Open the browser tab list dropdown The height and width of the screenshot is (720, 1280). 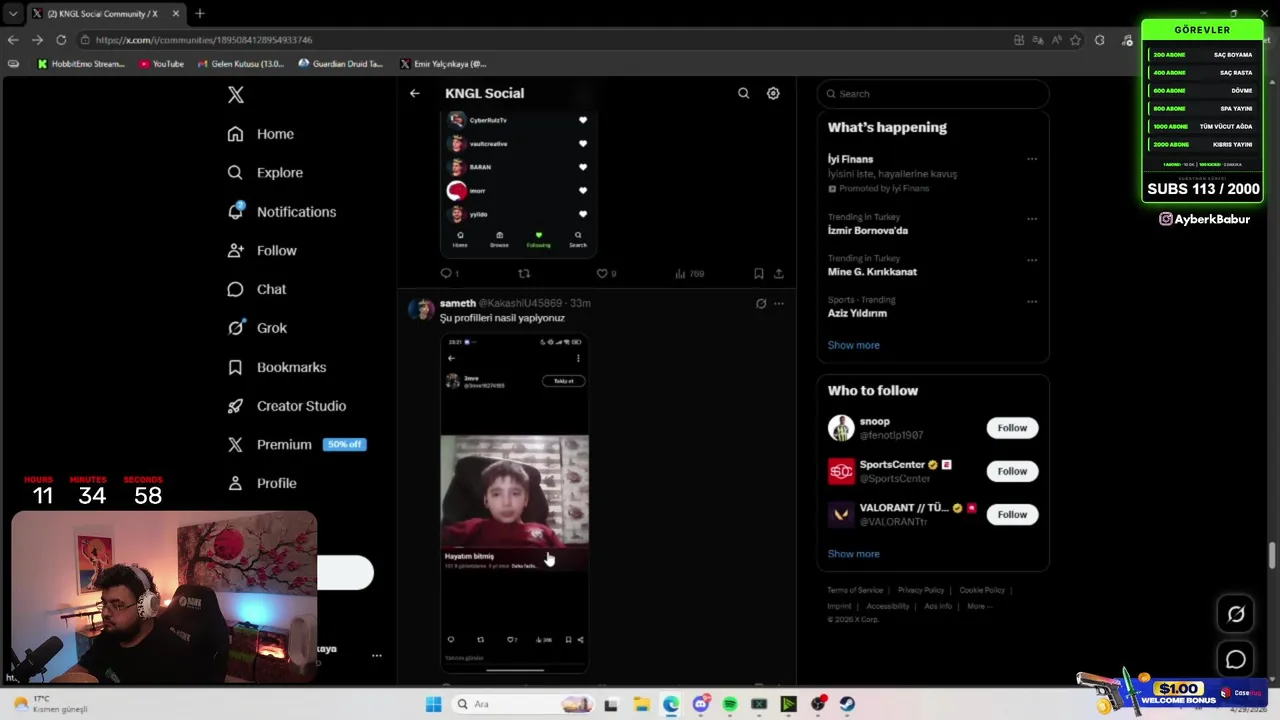click(12, 13)
